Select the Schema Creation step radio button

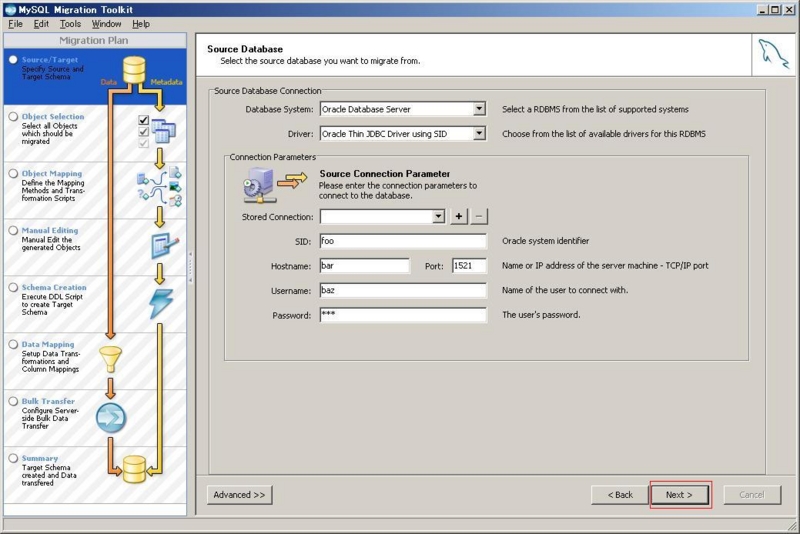tap(13, 288)
